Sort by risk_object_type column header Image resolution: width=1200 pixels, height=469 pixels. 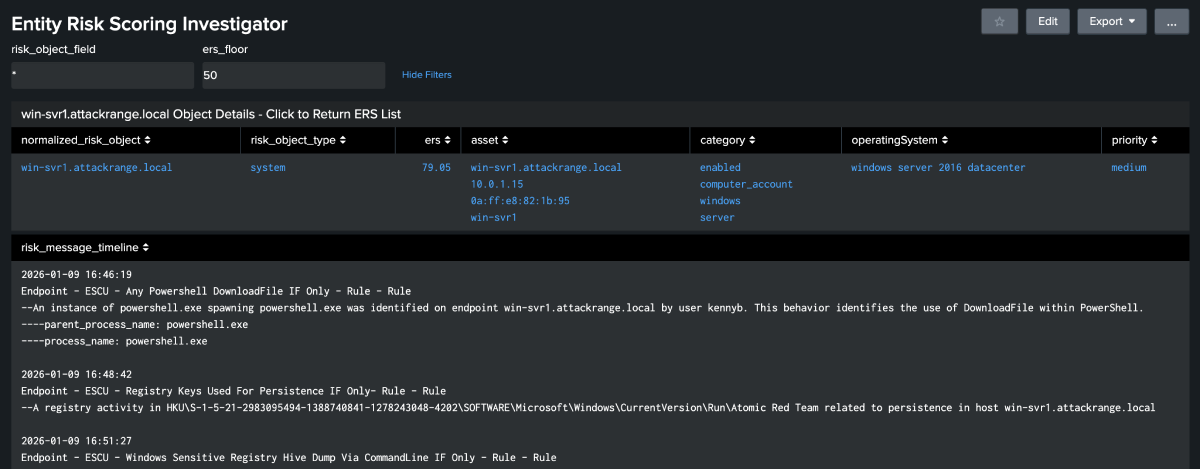tap(298, 140)
